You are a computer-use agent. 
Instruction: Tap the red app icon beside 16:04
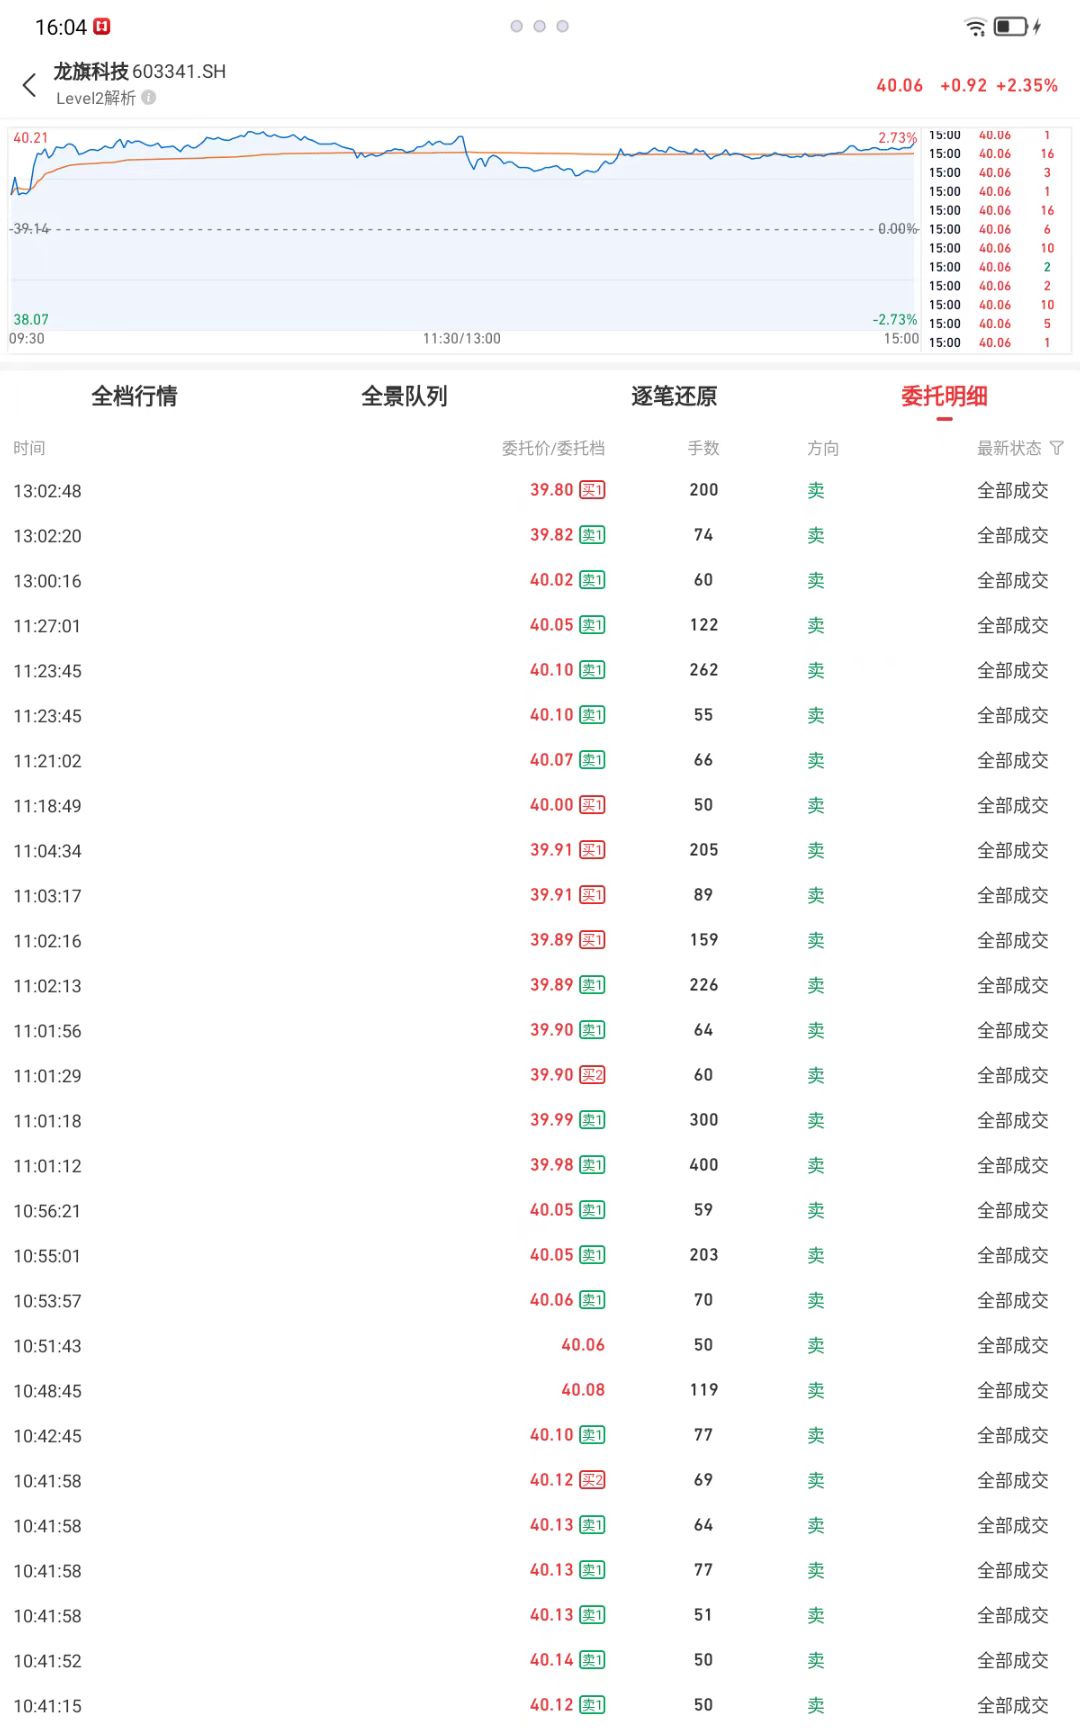tap(102, 27)
